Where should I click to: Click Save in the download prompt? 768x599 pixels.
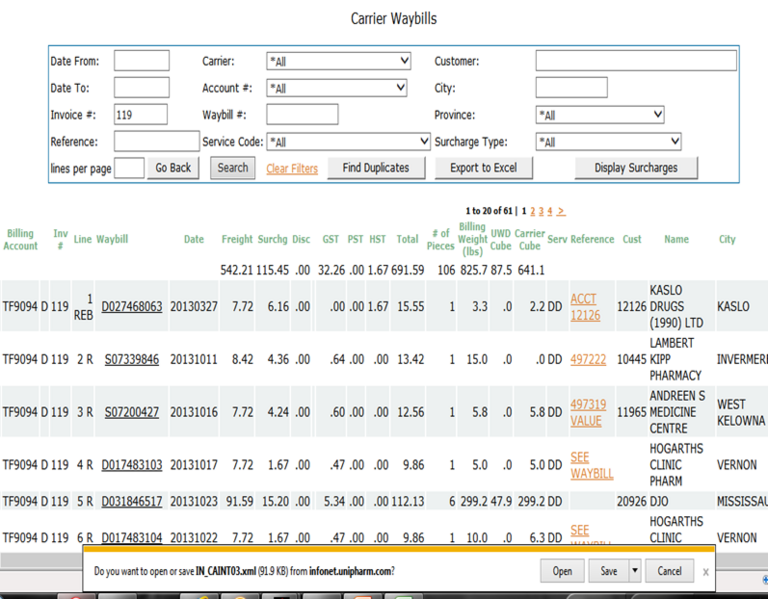[609, 571]
